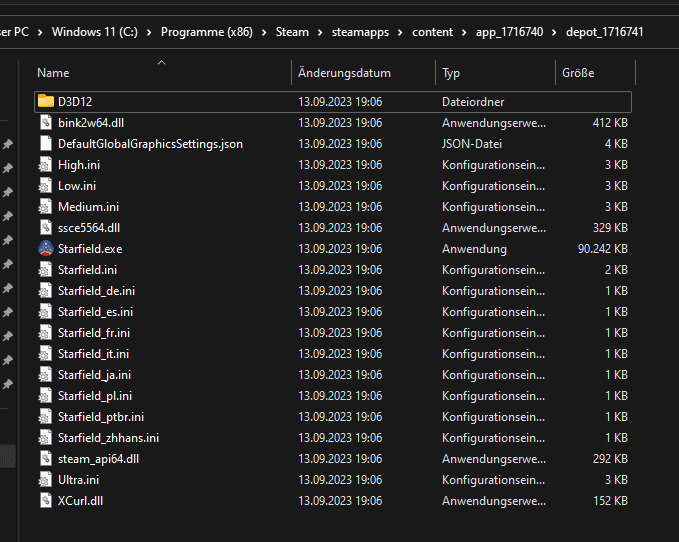
Task: Expand the chevron after Programme (x86)
Action: coord(264,32)
